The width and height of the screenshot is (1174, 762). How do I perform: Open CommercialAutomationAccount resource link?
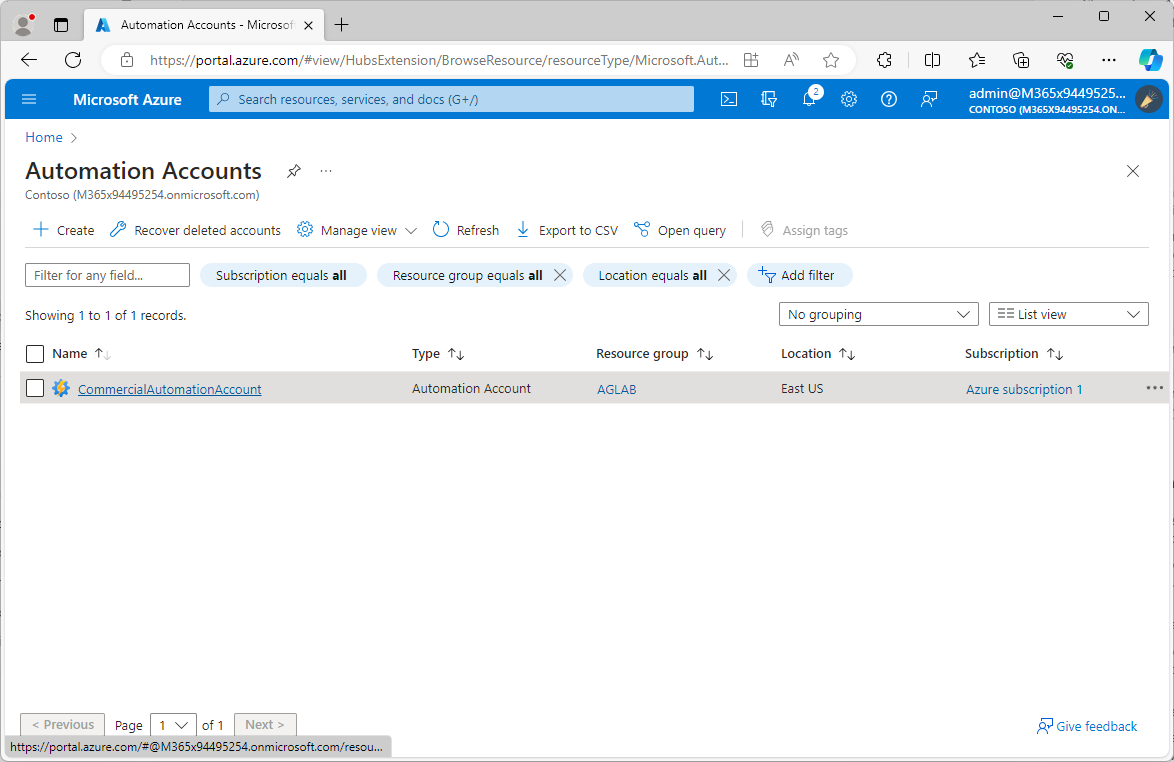(x=168, y=389)
